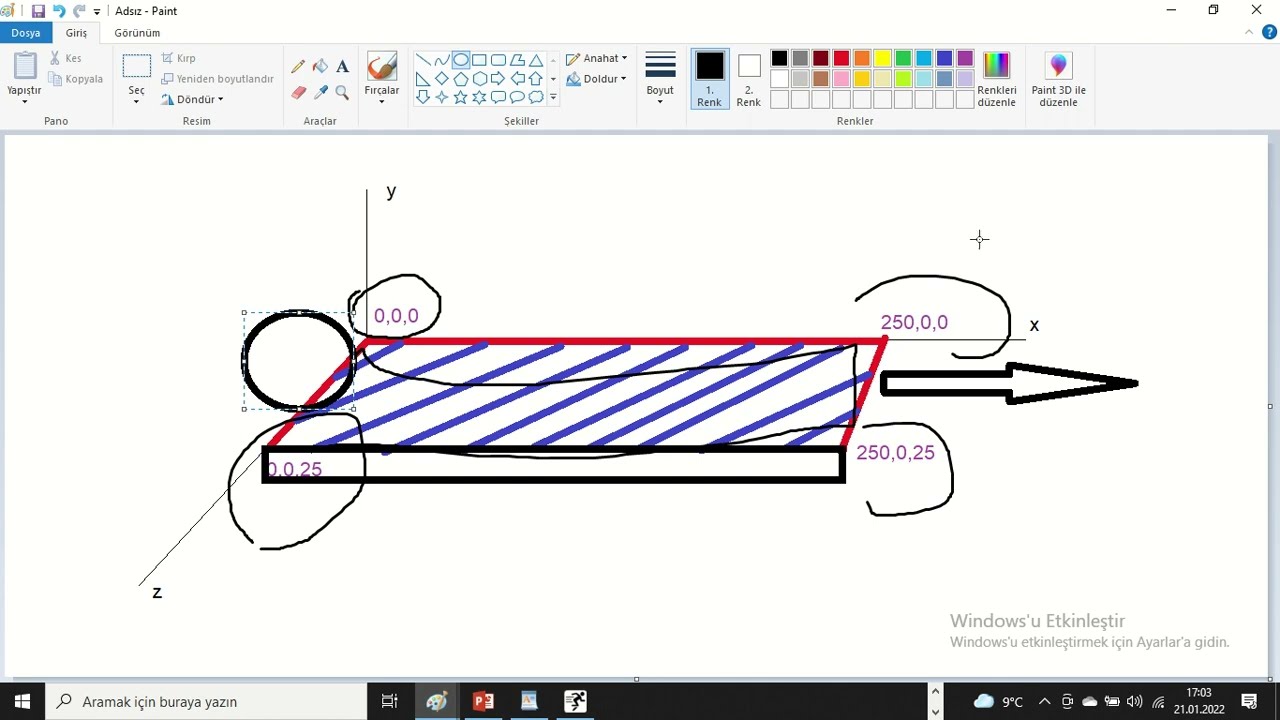Select the six-point star shape

click(479, 97)
